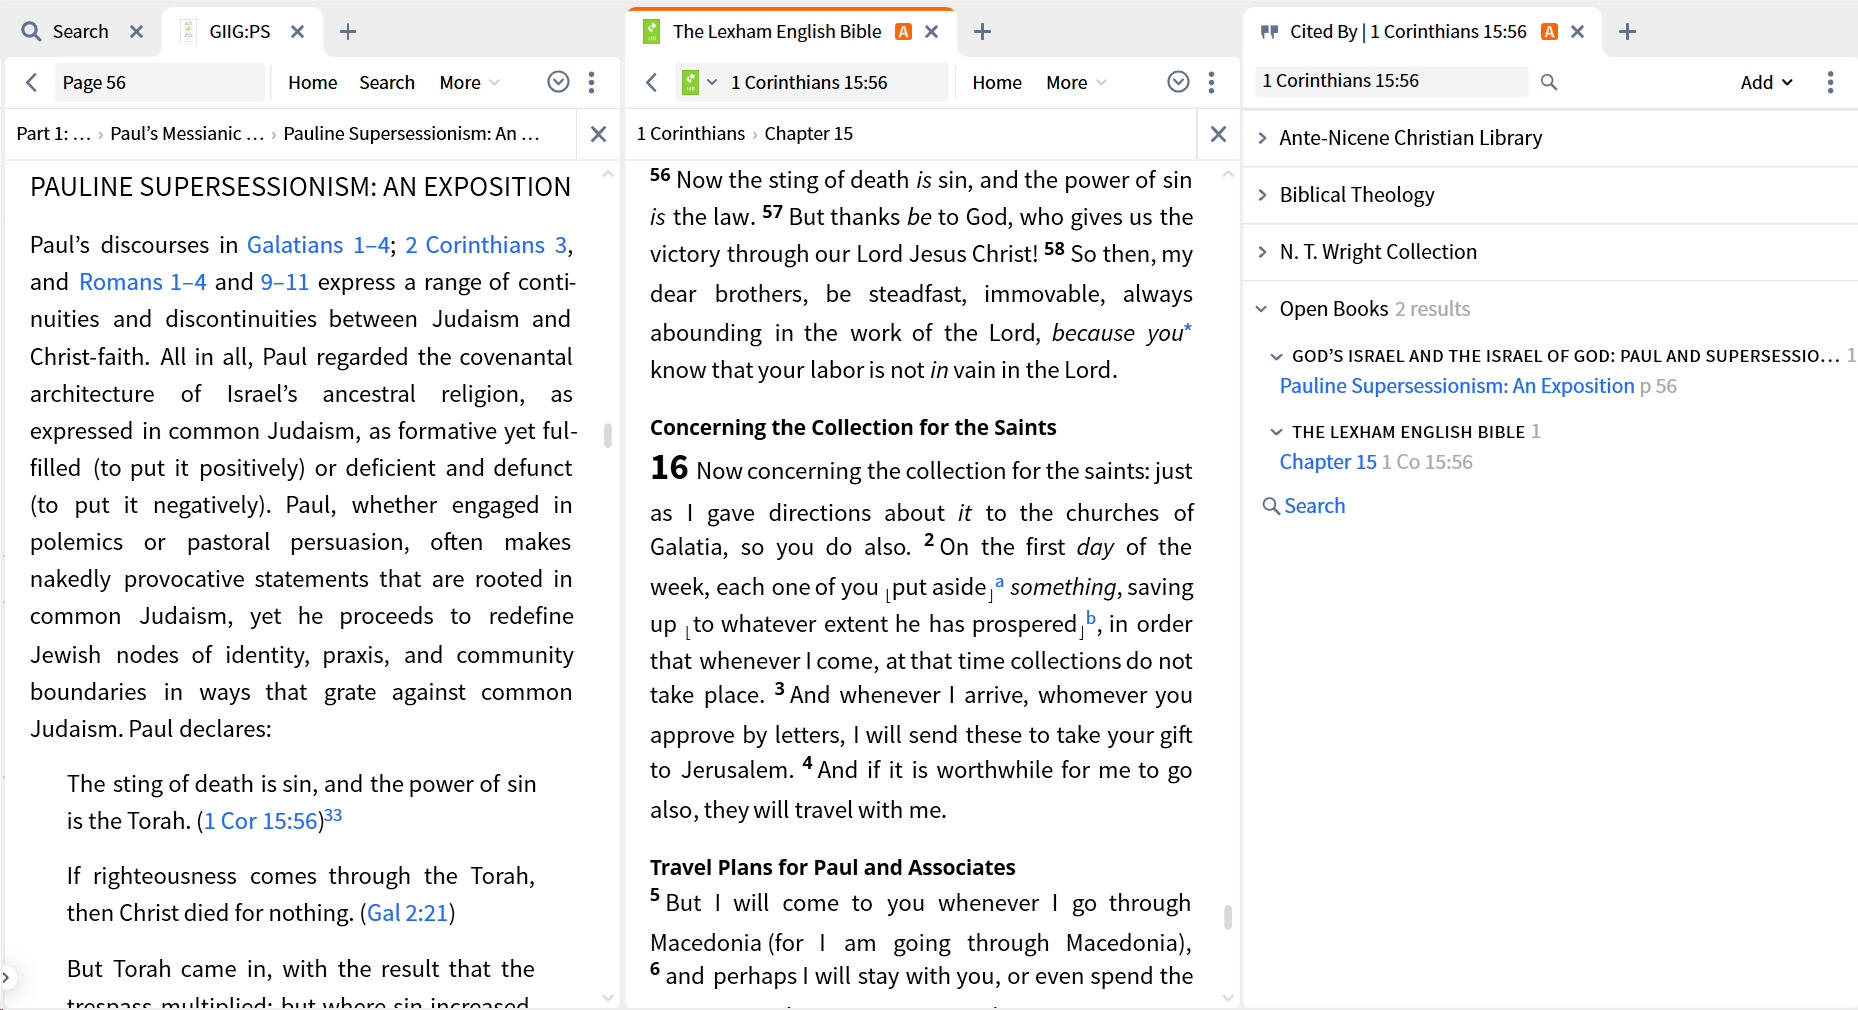
Task: Click Home in the GIIG:PS toolbar
Action: tap(313, 83)
